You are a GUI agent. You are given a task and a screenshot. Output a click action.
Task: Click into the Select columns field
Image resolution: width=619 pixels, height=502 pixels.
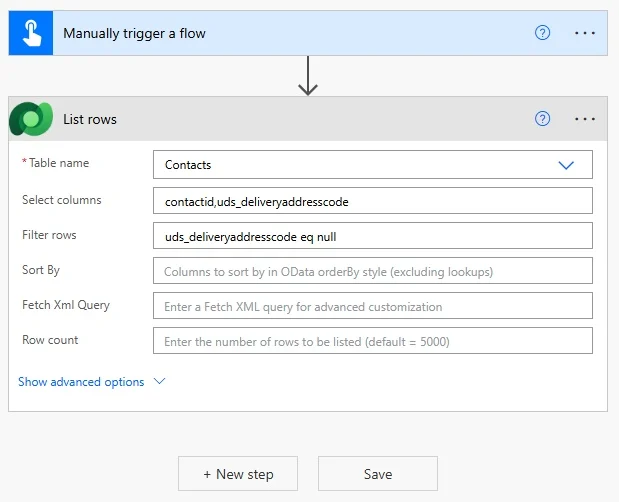coord(372,201)
